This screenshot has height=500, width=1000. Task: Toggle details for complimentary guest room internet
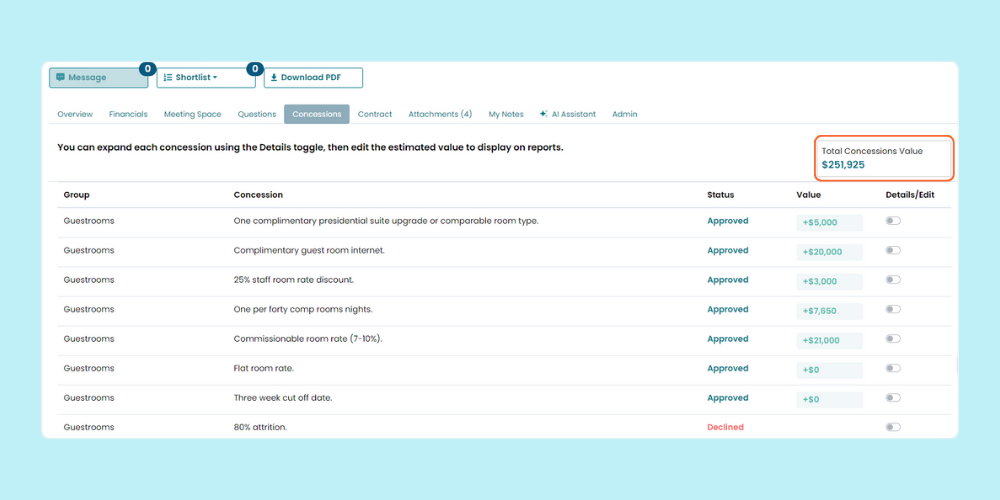tap(893, 250)
